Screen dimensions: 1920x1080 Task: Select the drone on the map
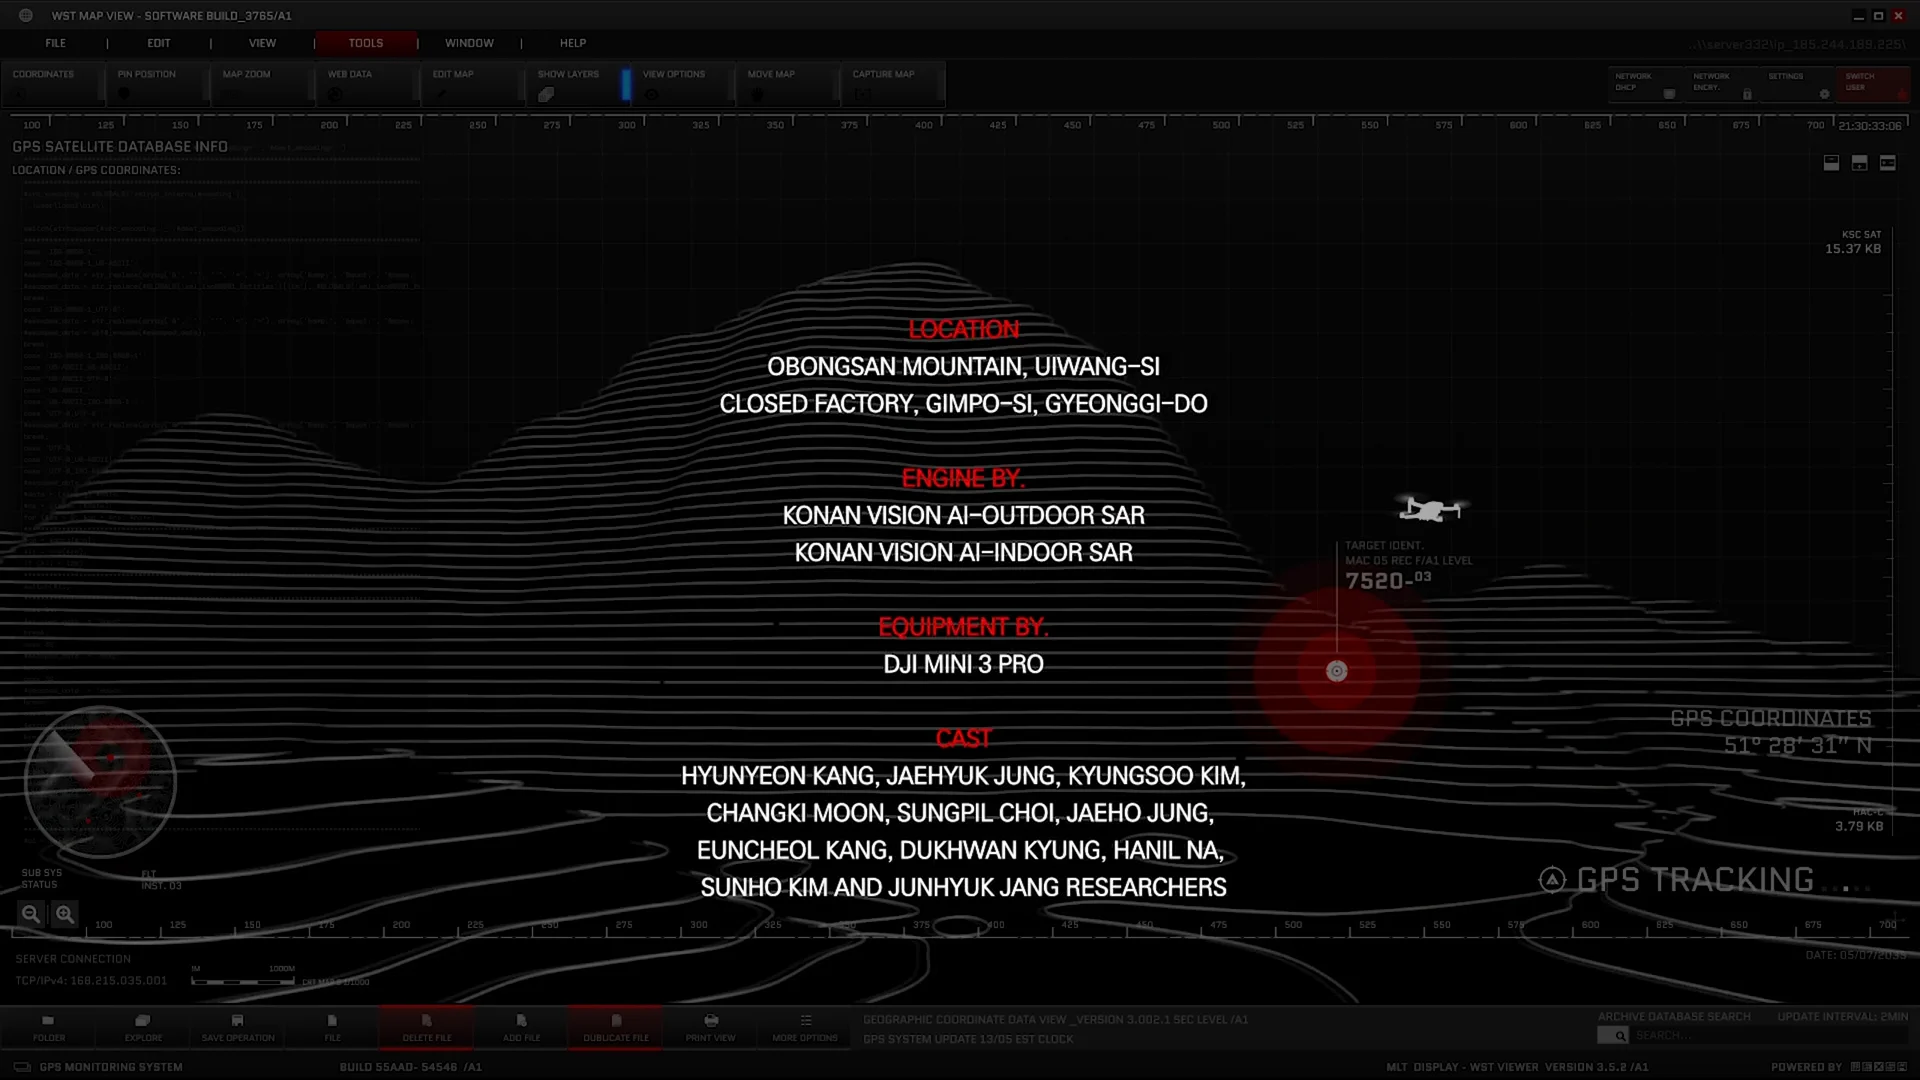(x=1431, y=509)
